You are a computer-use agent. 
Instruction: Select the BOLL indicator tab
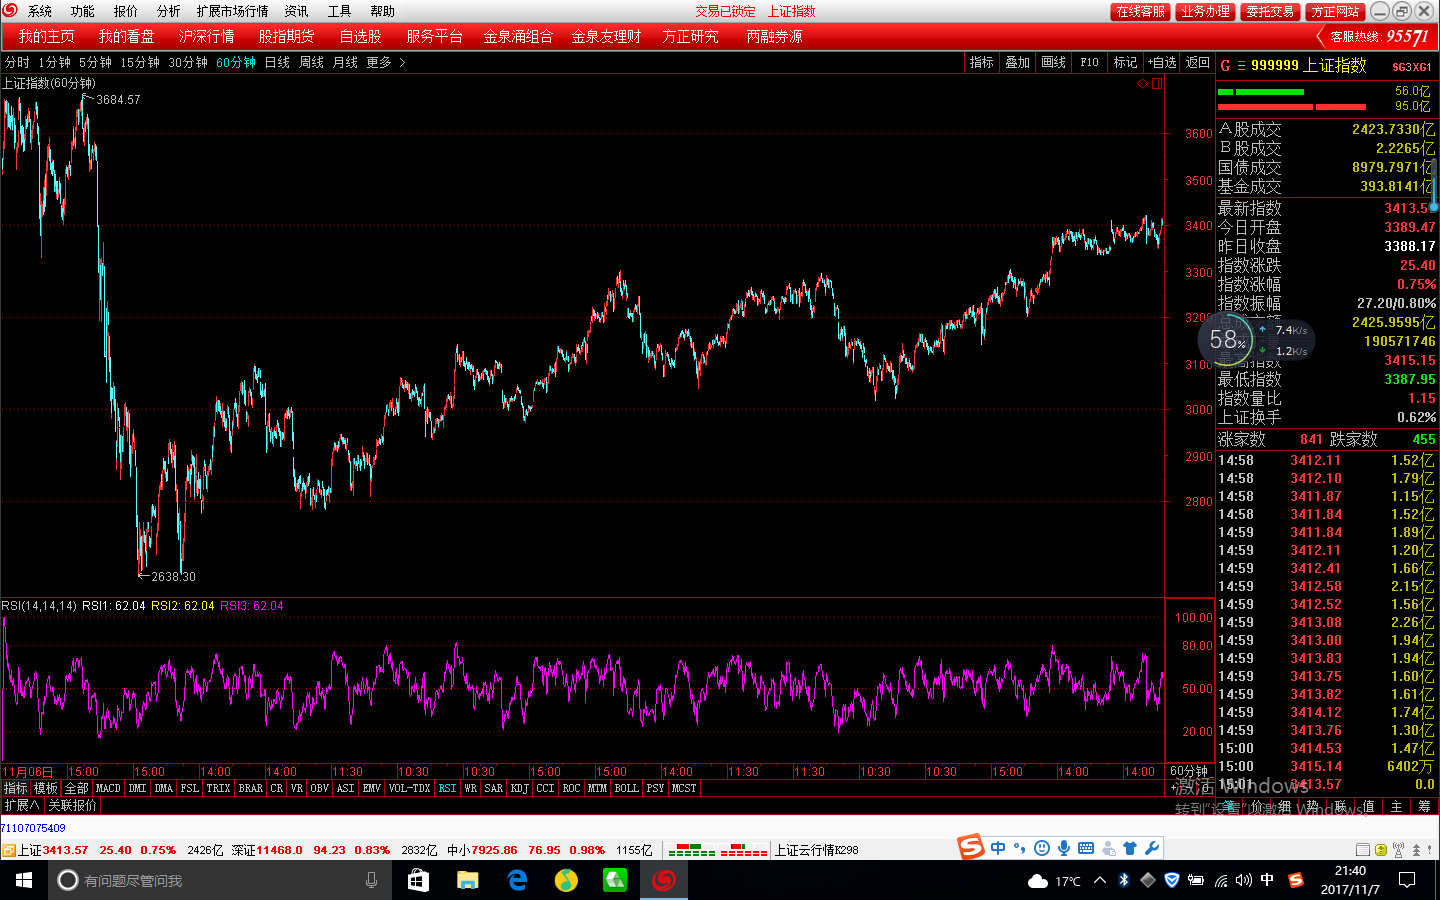click(626, 788)
